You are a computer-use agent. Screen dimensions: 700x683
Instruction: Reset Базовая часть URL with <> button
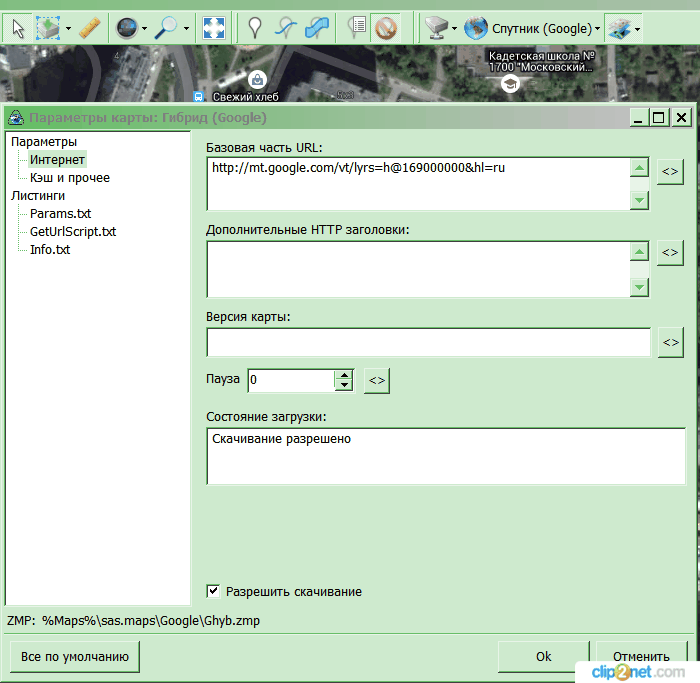pyautogui.click(x=670, y=171)
